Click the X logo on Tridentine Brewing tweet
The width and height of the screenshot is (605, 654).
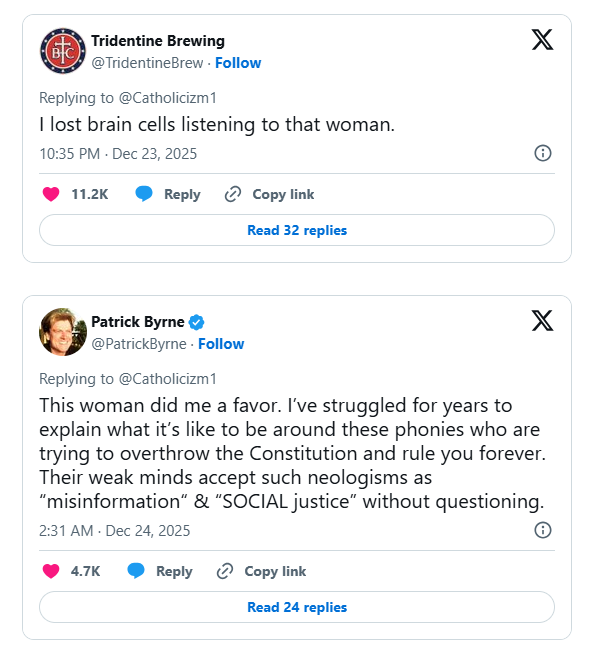tap(542, 40)
